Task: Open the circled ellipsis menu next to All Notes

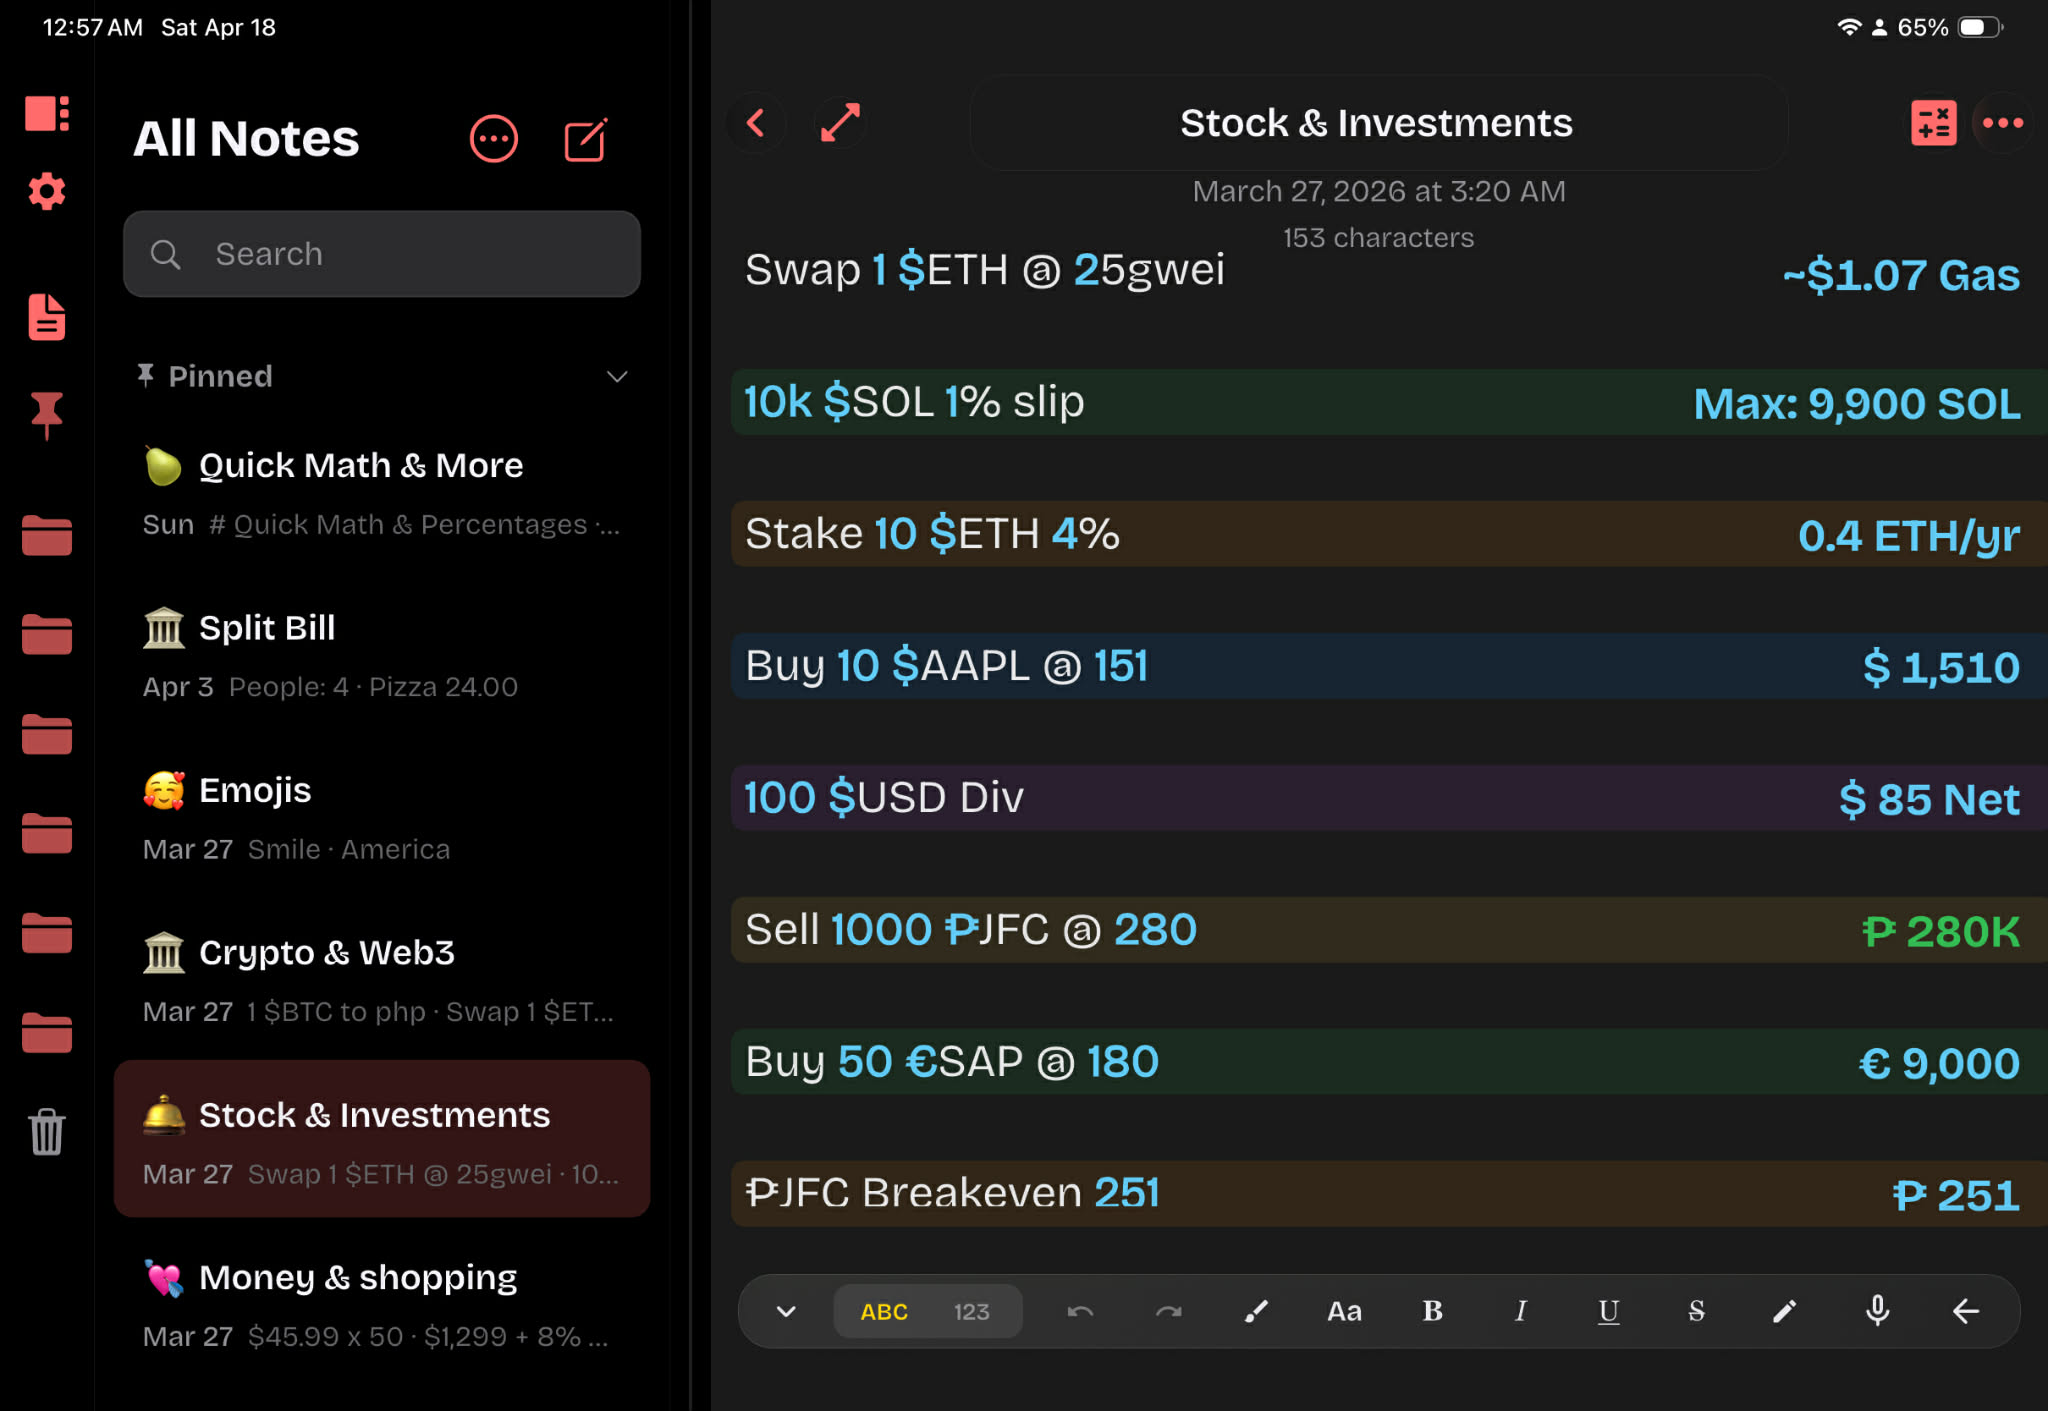Action: click(x=493, y=139)
